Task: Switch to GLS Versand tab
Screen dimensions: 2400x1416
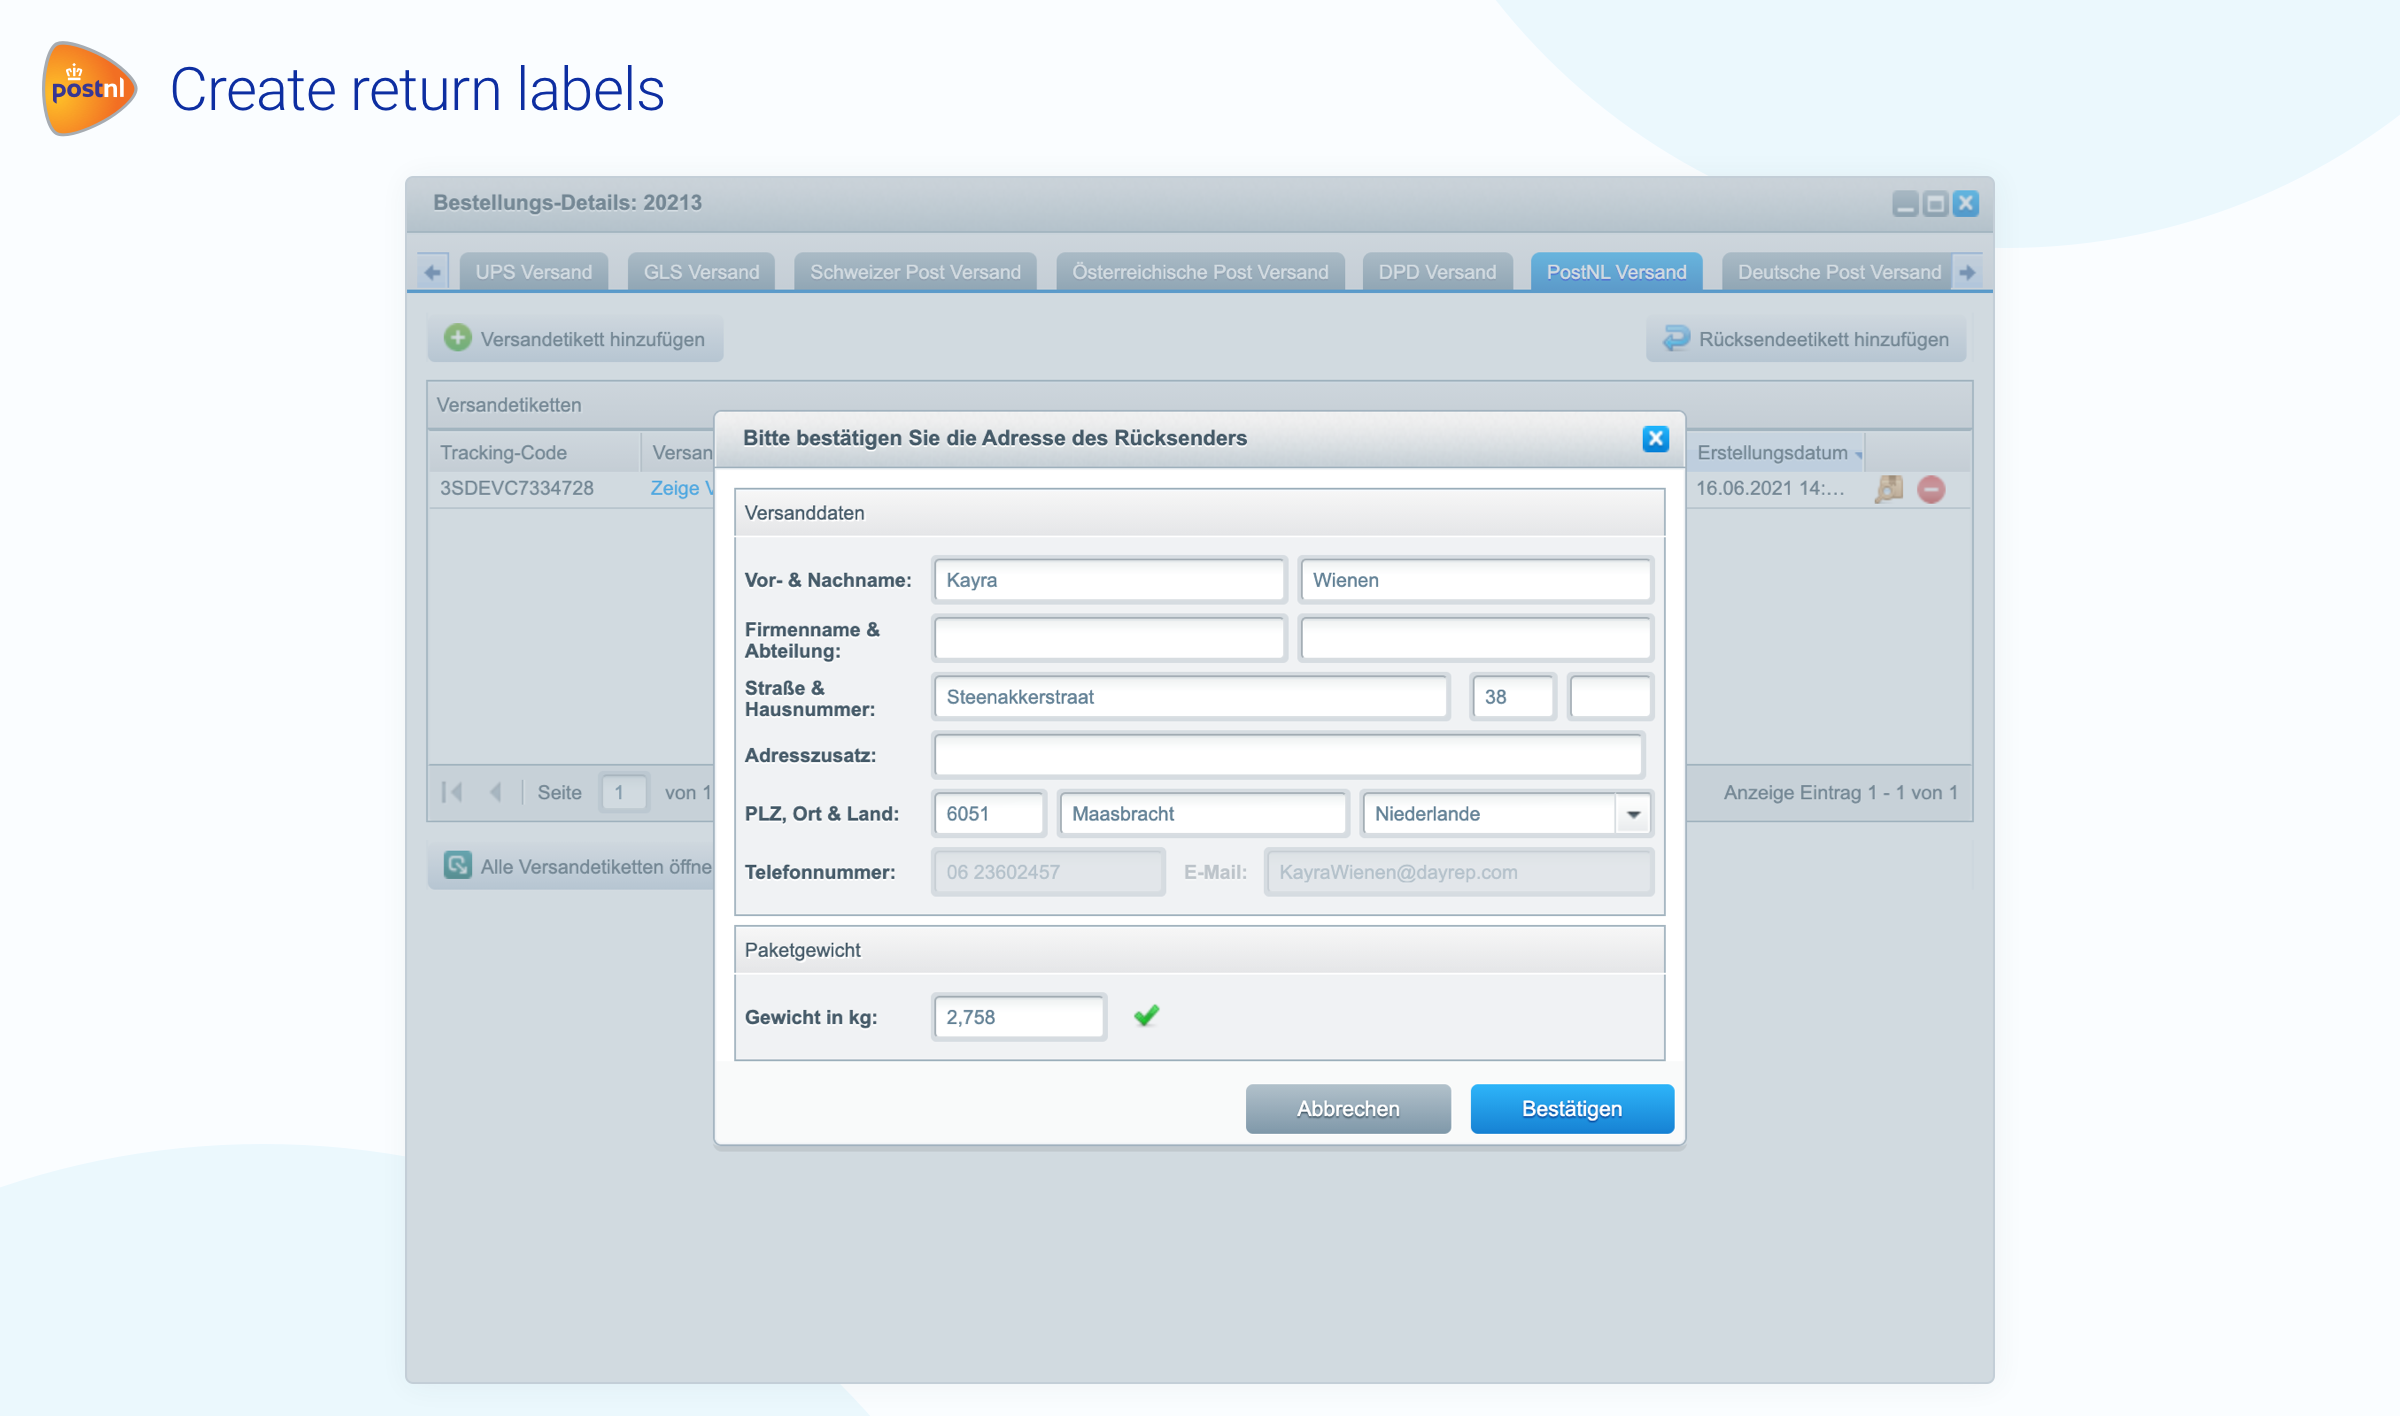Action: coord(701,272)
